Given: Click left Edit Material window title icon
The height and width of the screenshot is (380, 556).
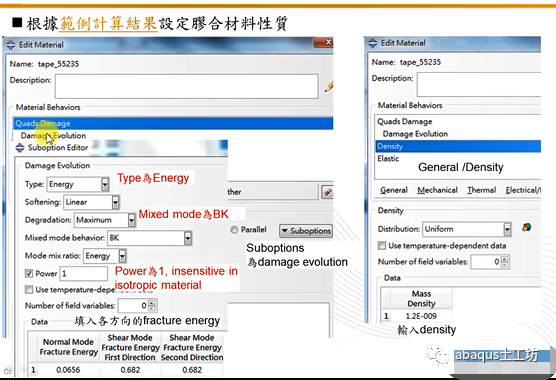Looking at the screenshot, I should click(x=11, y=45).
